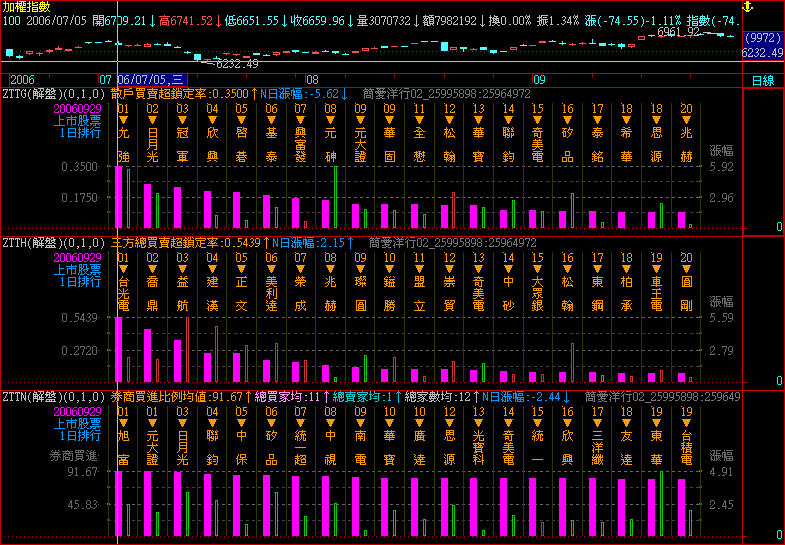Viewport: 785px width, 545px height.
Task: Click month 09 on the date axis
Action: [x=539, y=79]
